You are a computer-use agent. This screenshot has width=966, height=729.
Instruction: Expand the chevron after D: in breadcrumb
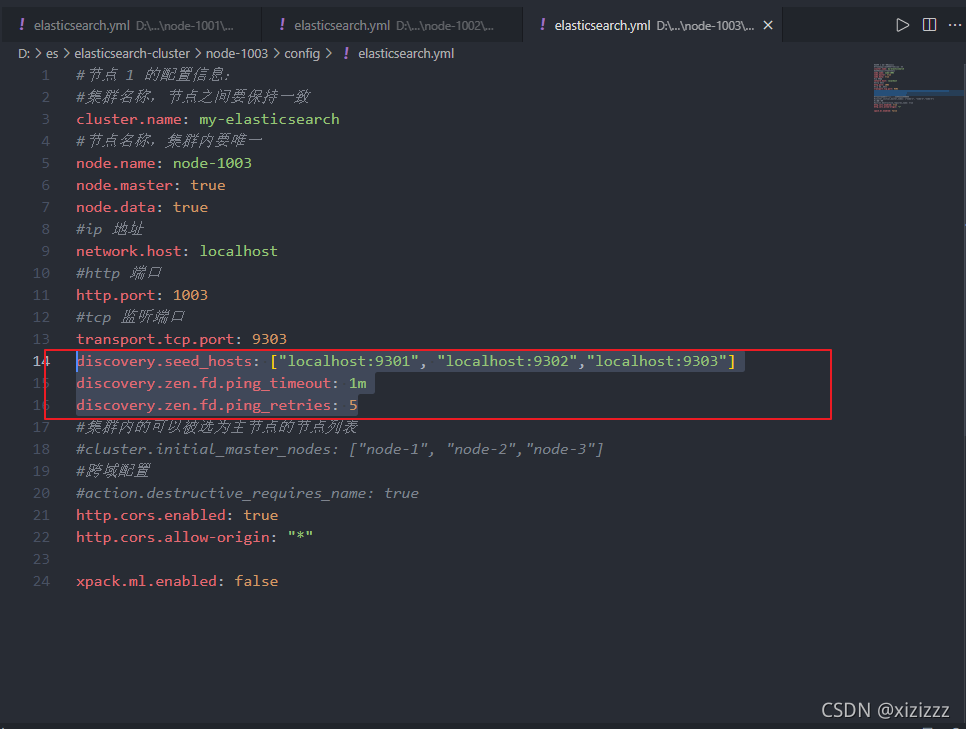(x=38, y=54)
